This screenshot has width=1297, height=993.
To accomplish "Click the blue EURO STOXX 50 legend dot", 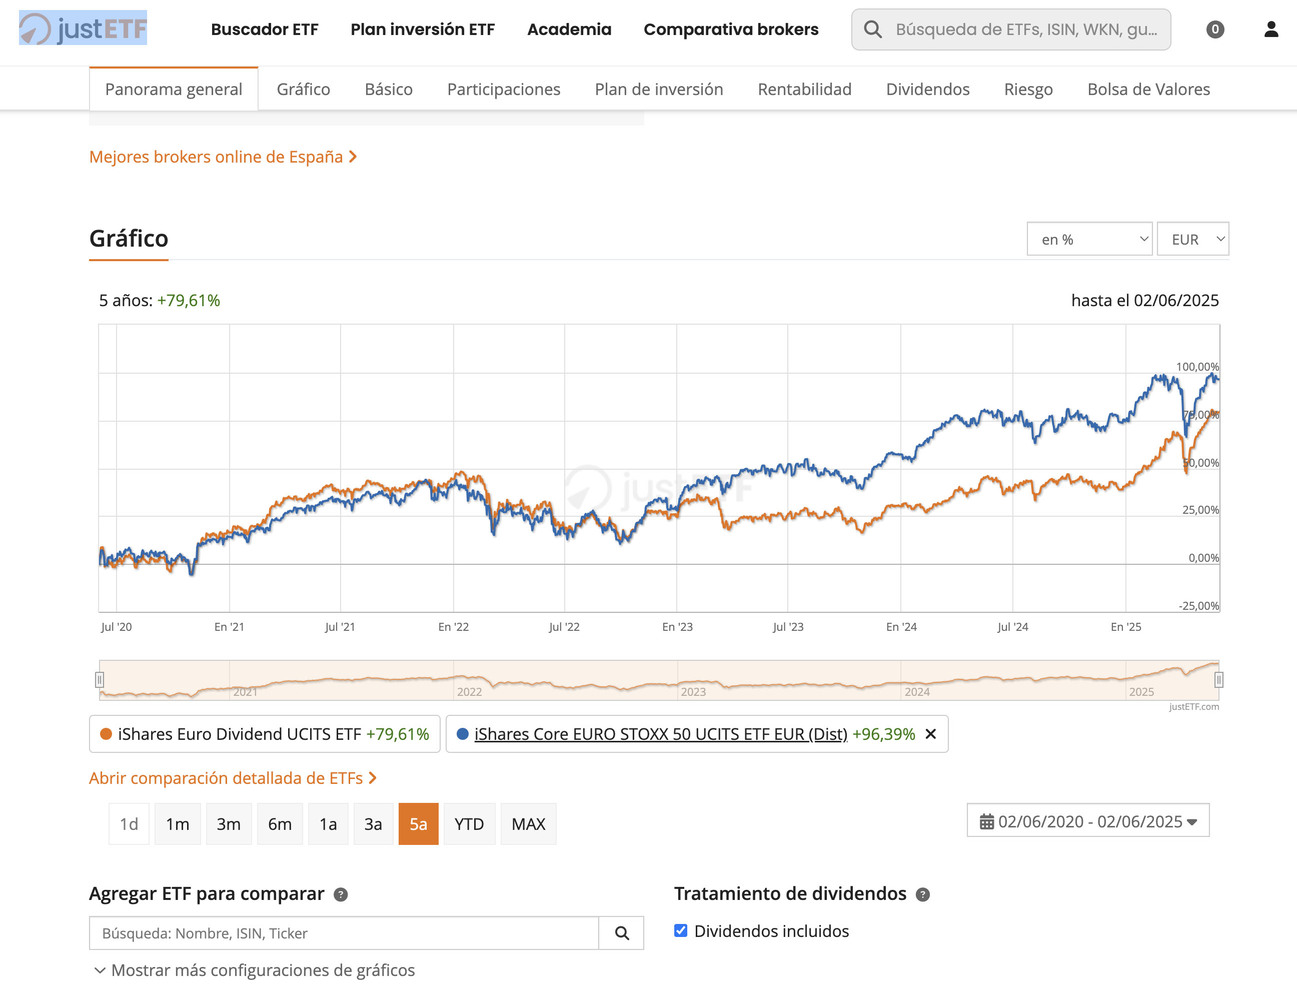I will 462,734.
